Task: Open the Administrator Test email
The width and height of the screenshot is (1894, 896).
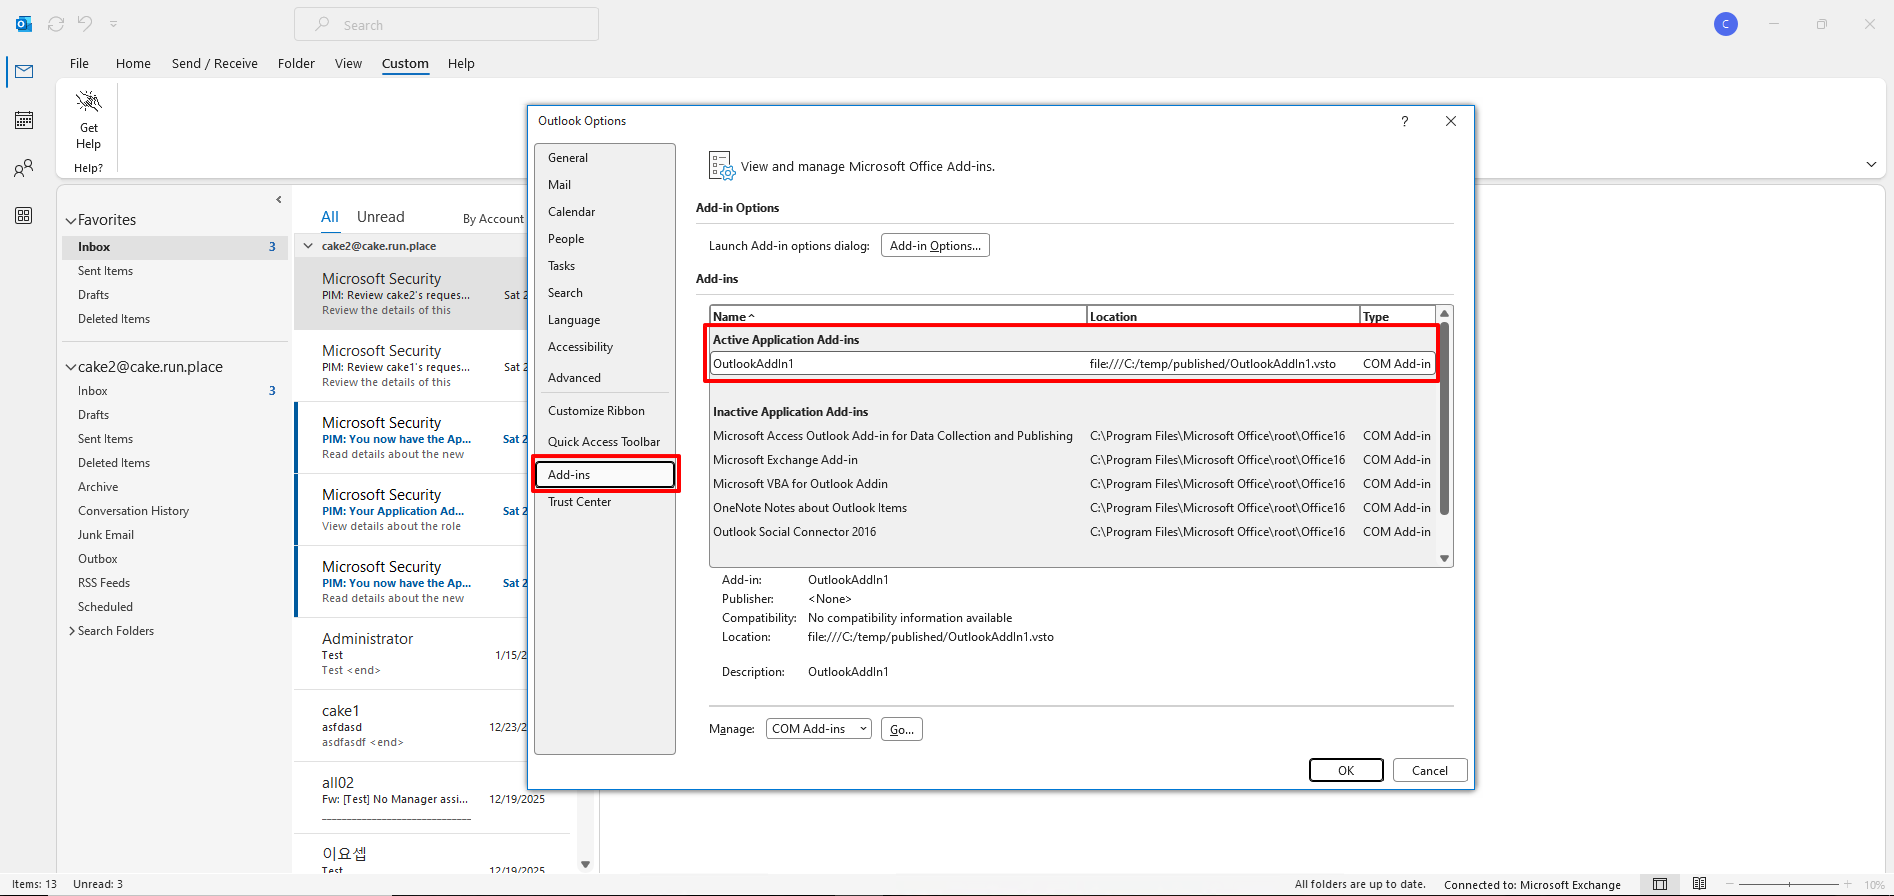Action: pyautogui.click(x=411, y=654)
